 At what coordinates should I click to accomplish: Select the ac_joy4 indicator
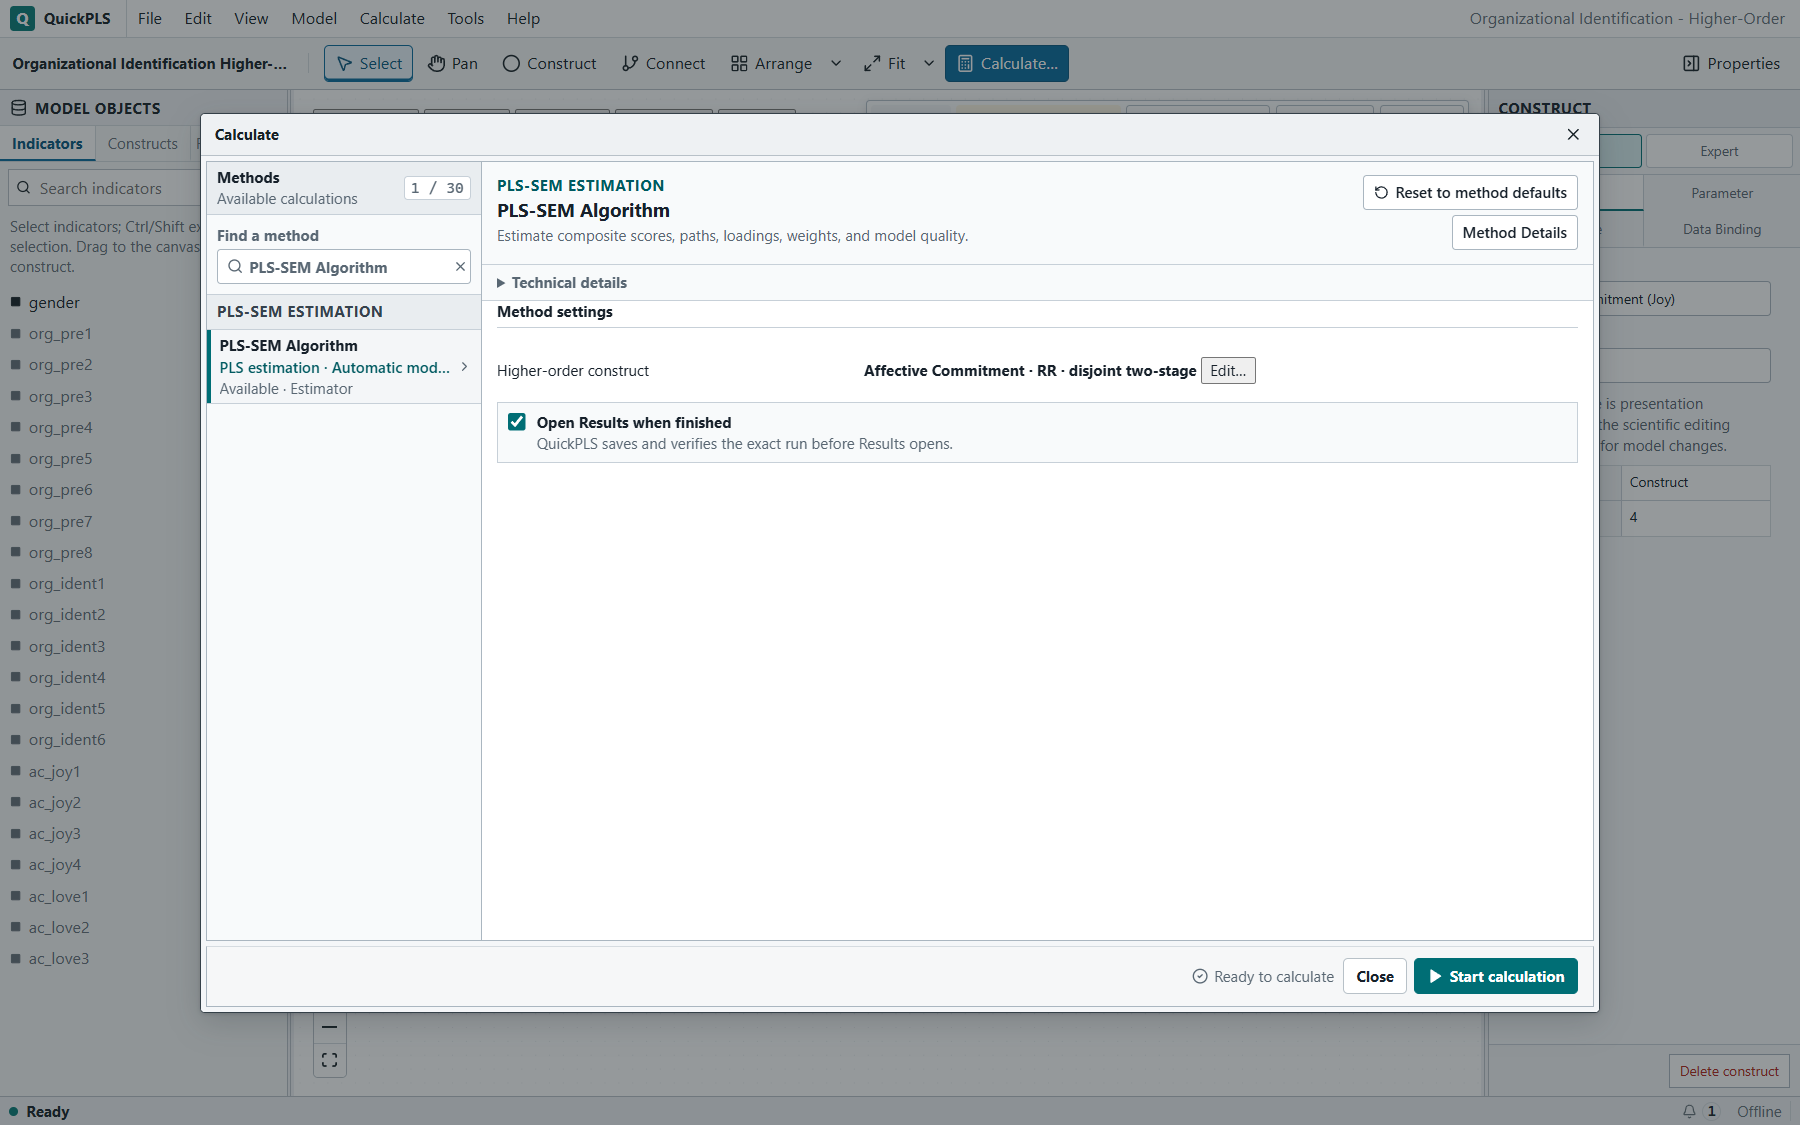tap(54, 865)
